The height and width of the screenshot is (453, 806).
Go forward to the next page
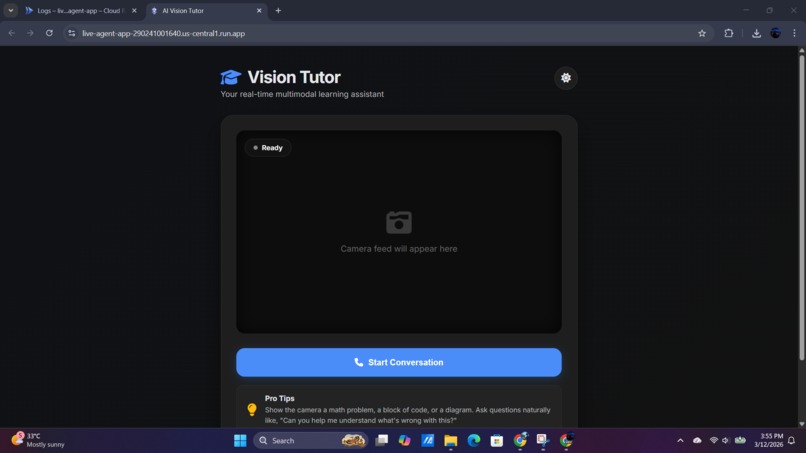[x=30, y=33]
